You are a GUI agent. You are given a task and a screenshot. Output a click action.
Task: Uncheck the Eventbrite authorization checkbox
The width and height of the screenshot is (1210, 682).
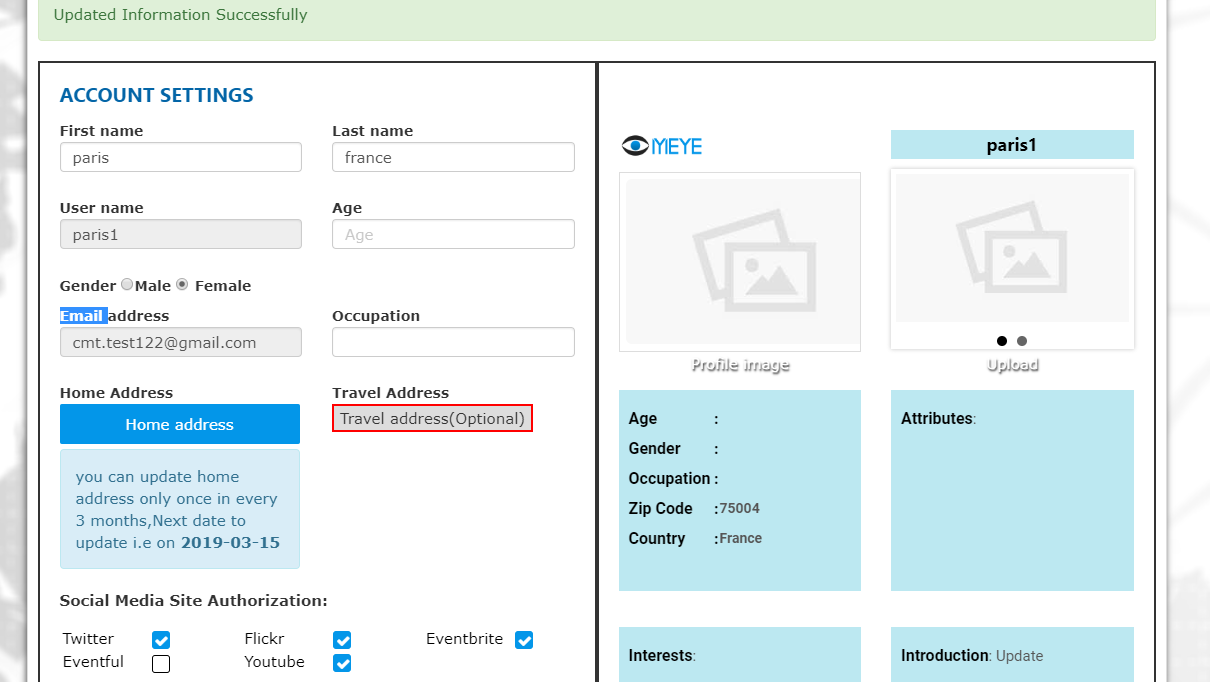(x=524, y=640)
